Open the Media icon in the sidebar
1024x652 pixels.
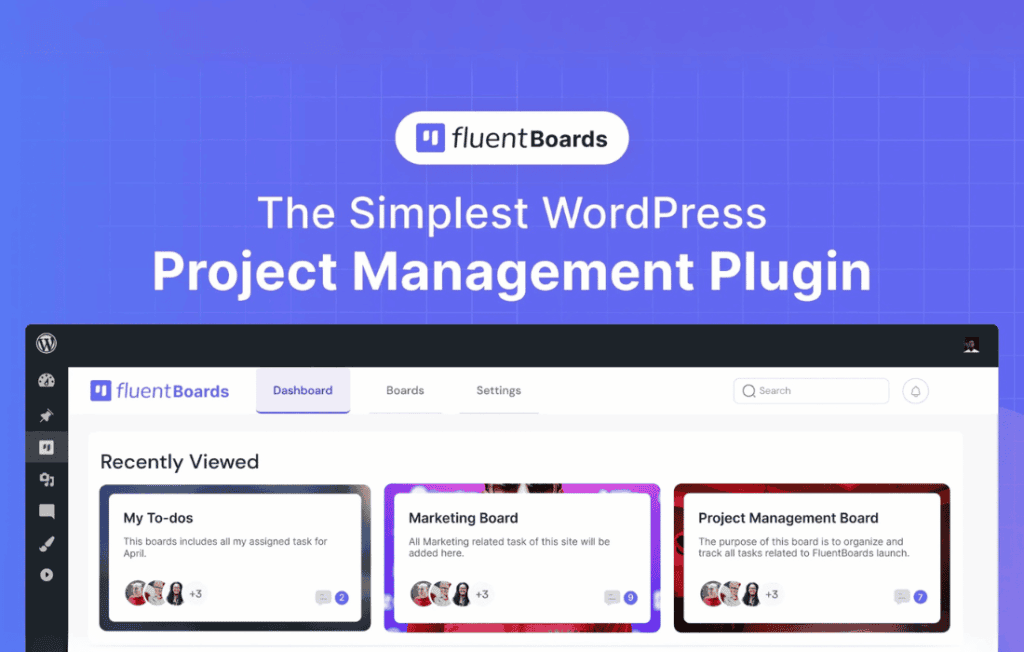pyautogui.click(x=46, y=480)
